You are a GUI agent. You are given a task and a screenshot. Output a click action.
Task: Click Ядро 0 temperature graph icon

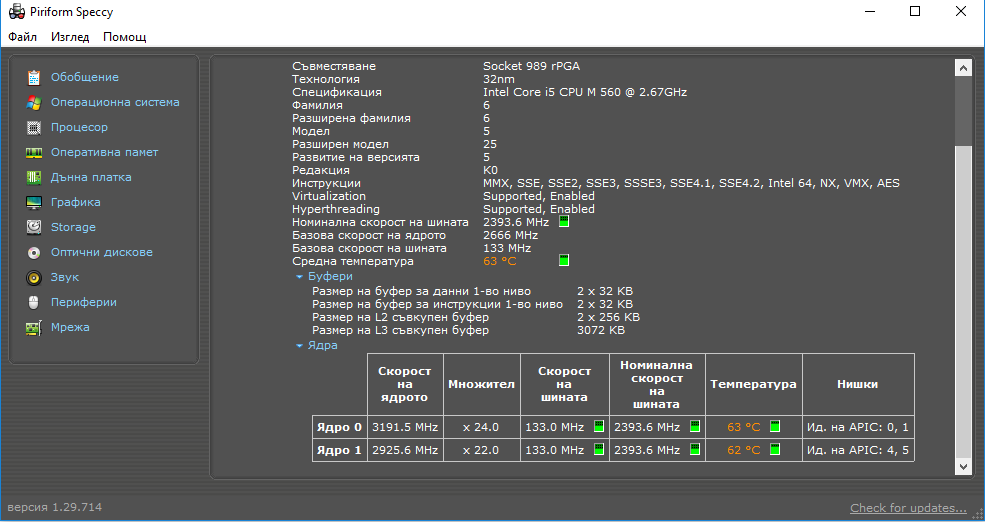coord(775,427)
